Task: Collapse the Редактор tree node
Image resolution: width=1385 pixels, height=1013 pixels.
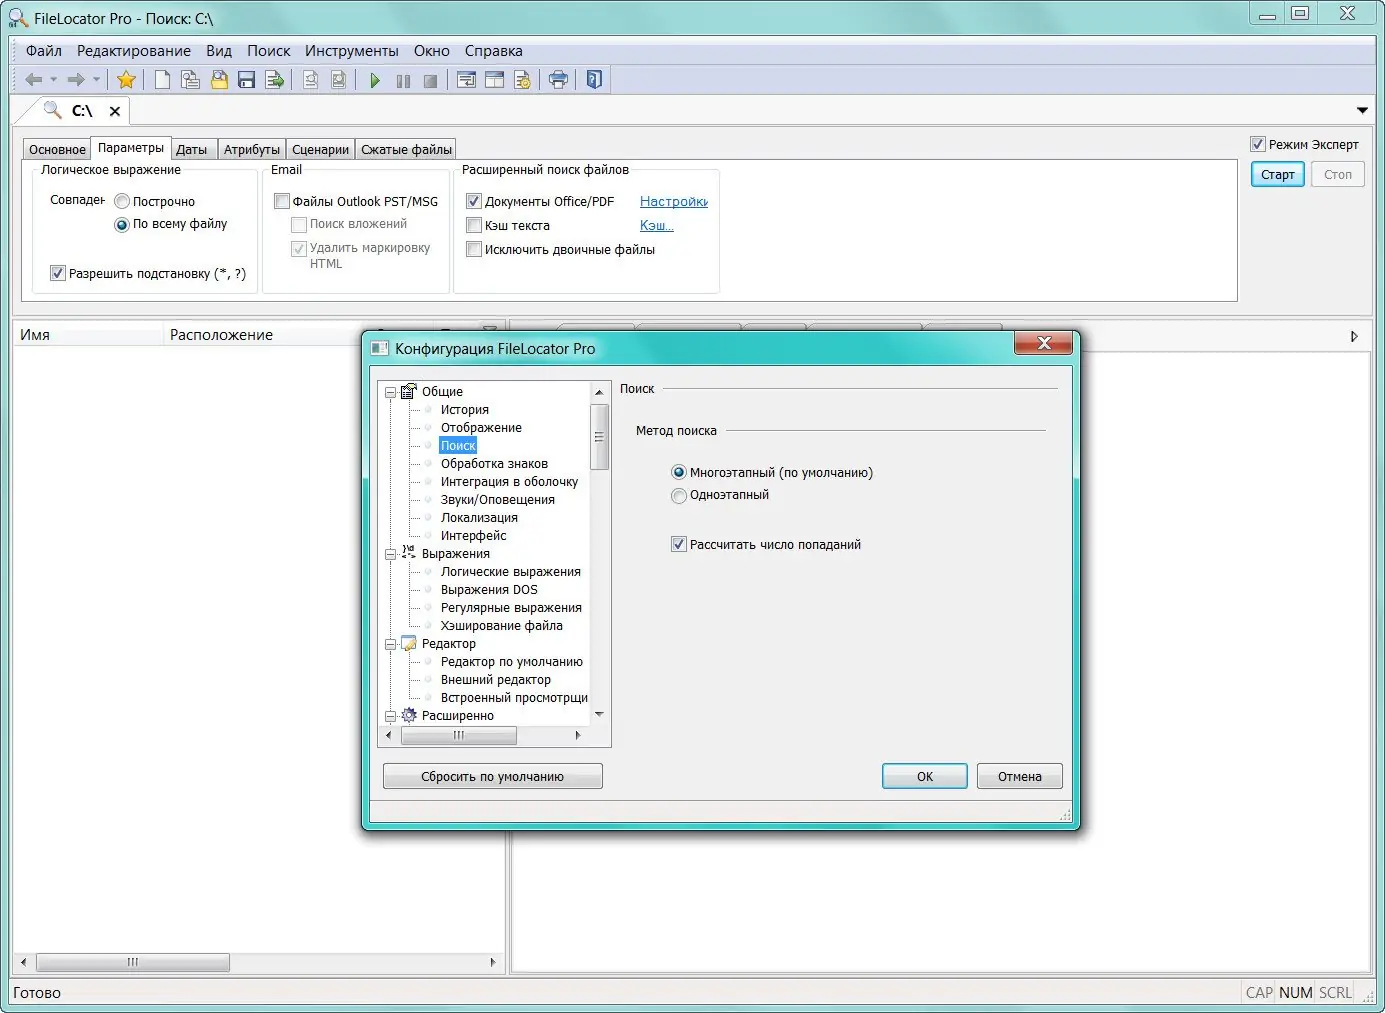Action: click(391, 644)
